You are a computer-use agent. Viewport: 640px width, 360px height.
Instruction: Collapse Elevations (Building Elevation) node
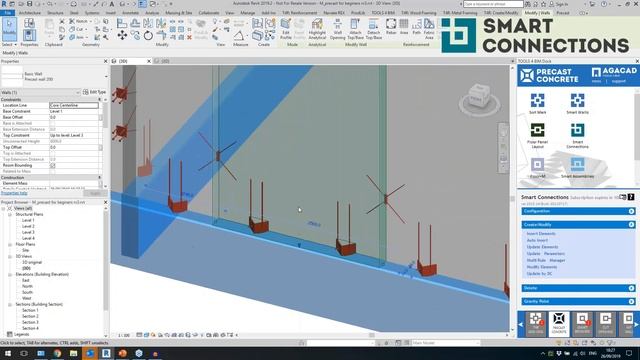point(10,274)
